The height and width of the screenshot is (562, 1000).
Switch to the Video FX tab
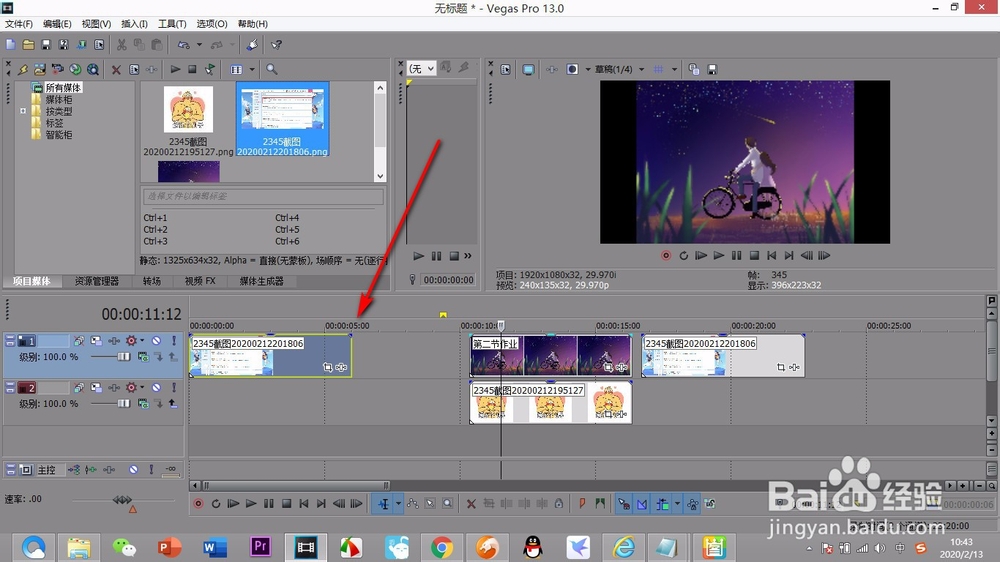point(200,281)
